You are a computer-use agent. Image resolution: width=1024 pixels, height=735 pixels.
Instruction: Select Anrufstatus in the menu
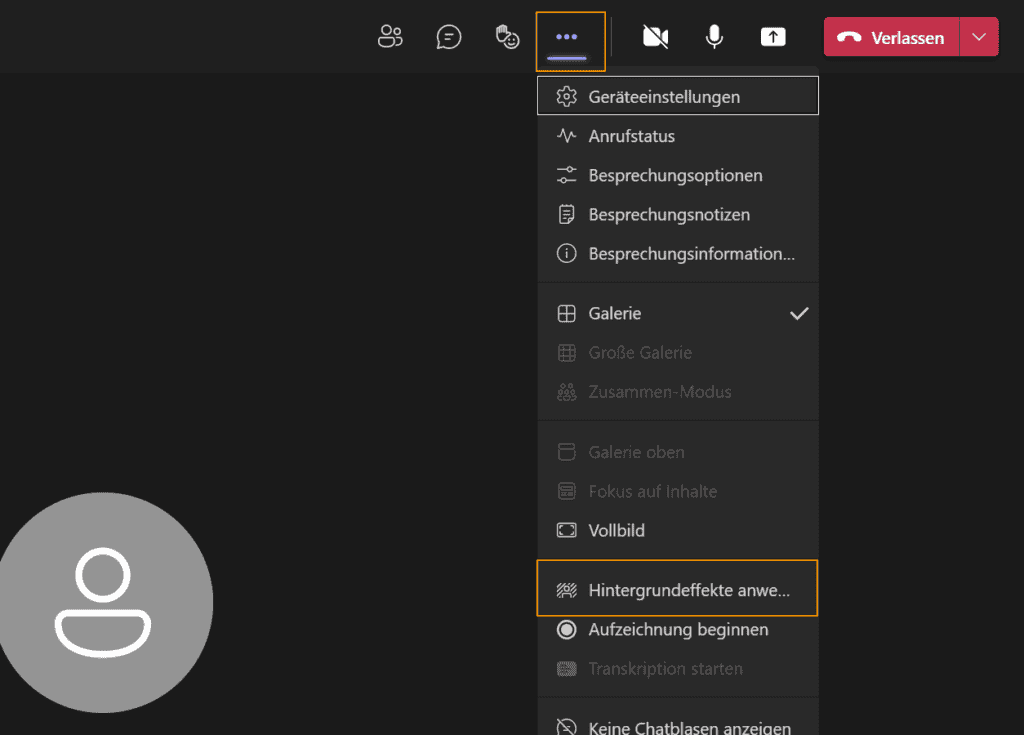(678, 136)
